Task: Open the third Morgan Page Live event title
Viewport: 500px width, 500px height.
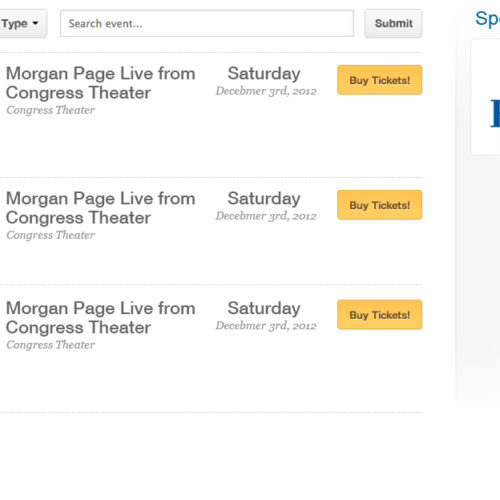Action: click(x=101, y=318)
